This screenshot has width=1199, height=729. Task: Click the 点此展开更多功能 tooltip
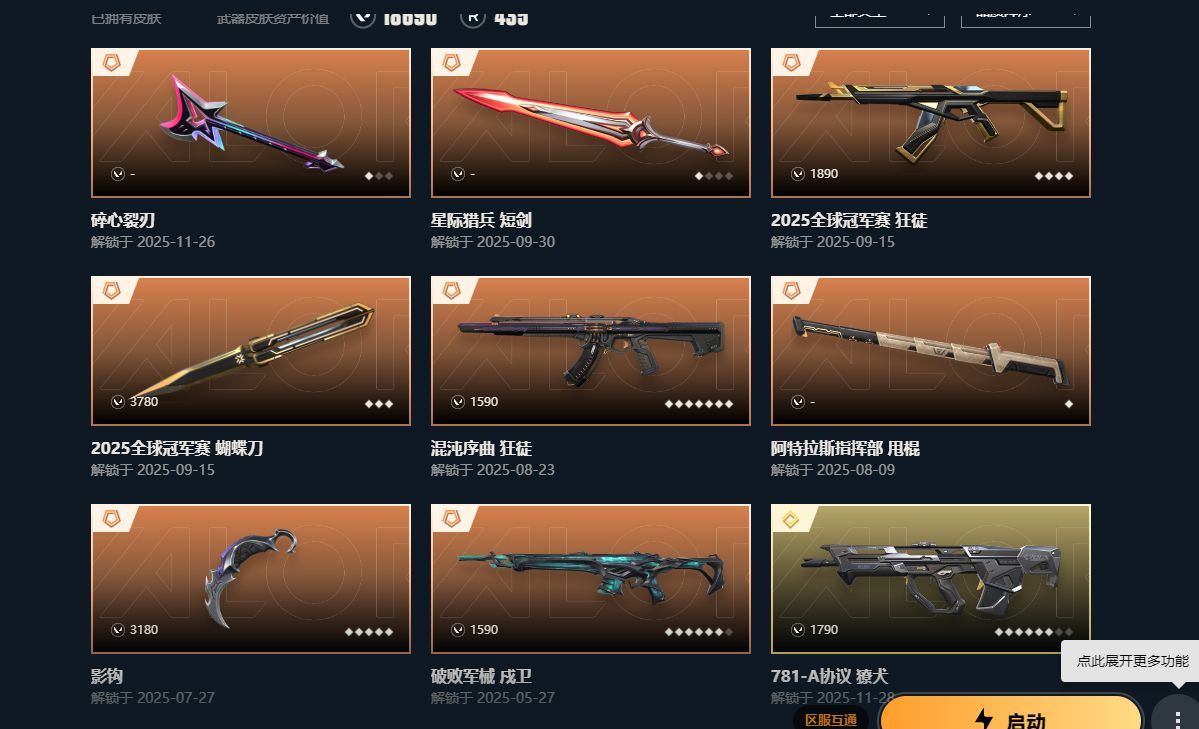(x=1132, y=661)
